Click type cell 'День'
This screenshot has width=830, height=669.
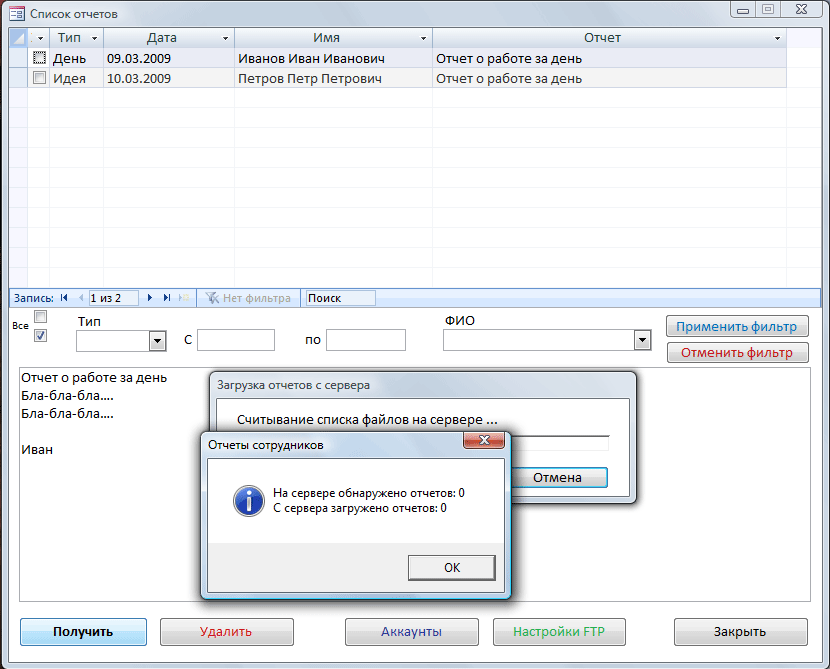[76, 58]
